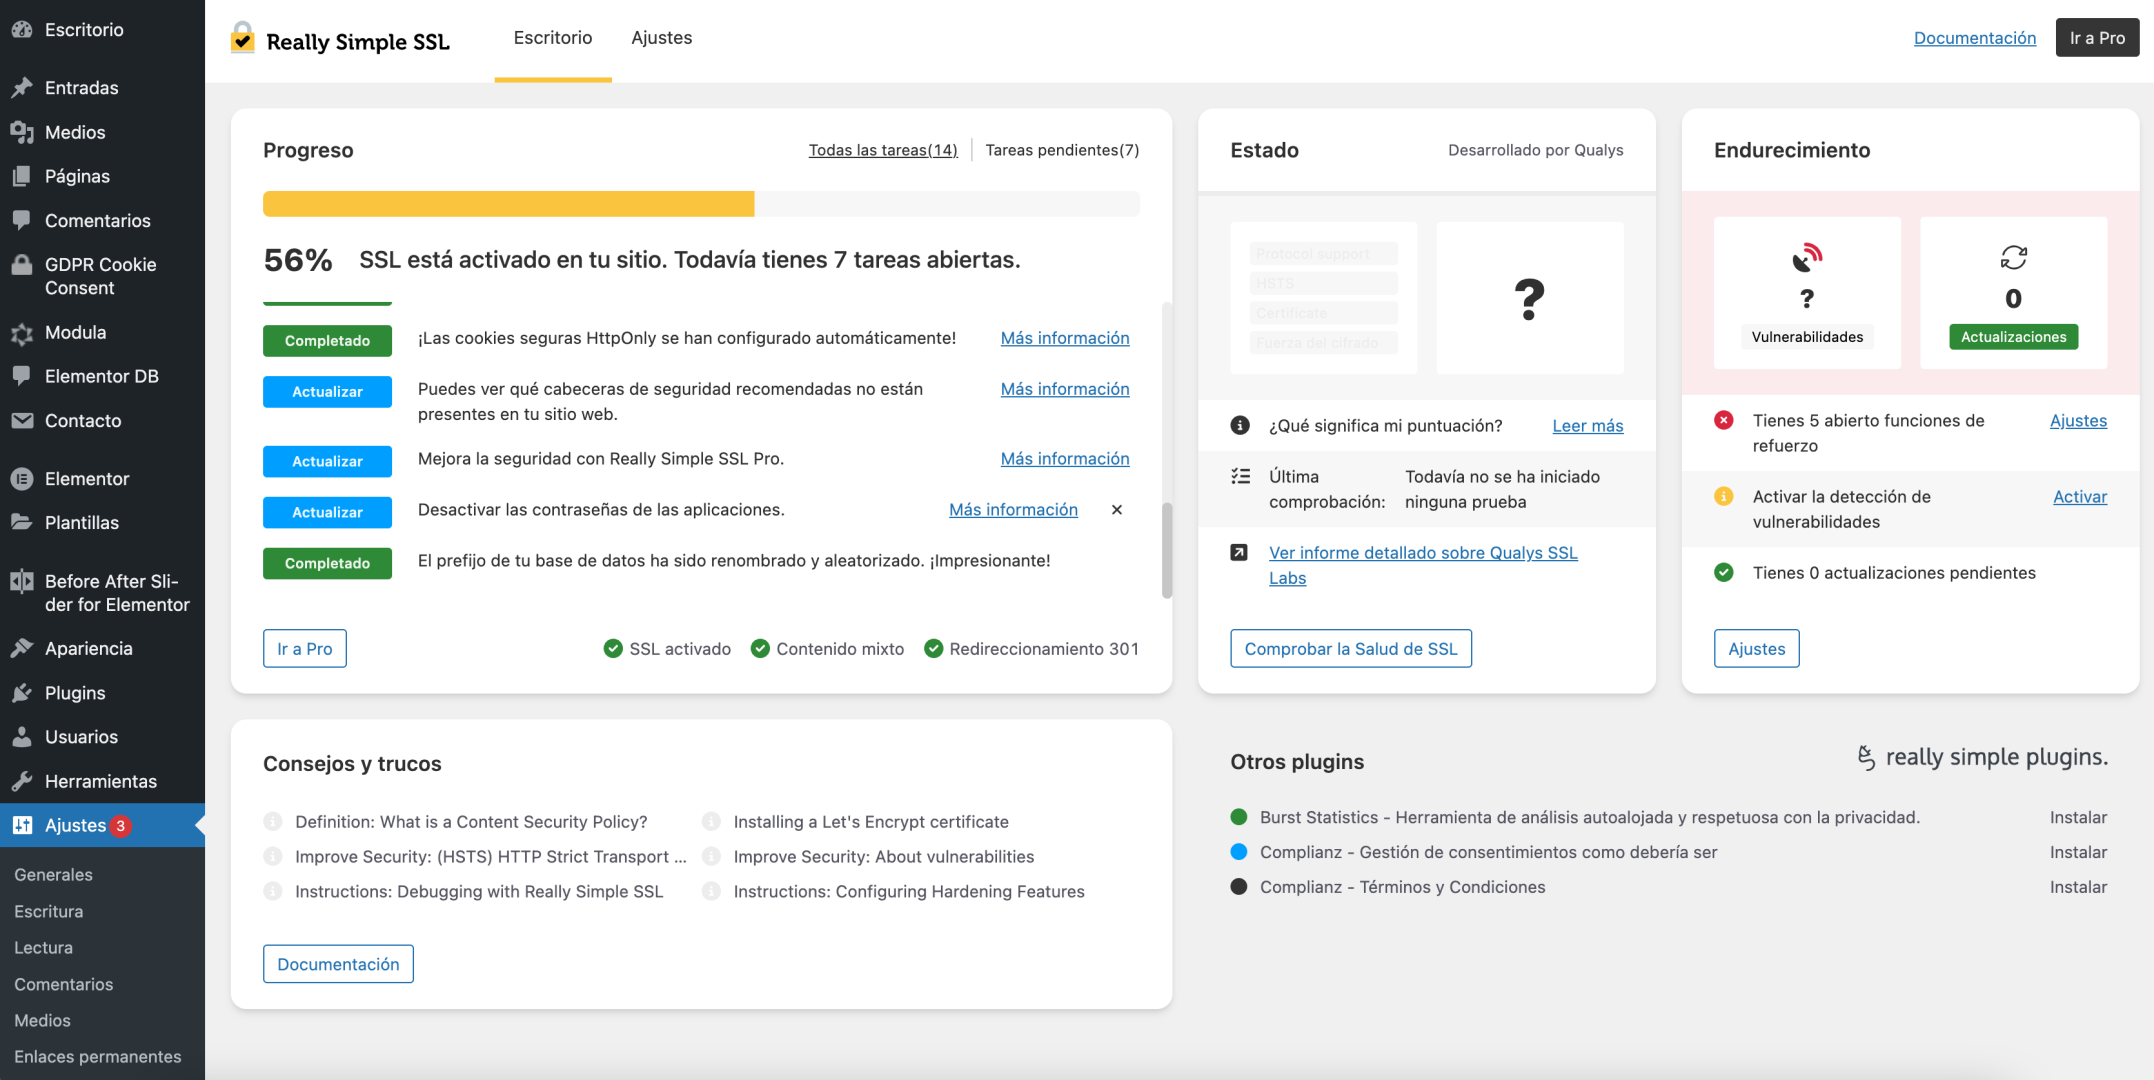
Task: Click the dark Ir a Pro header button
Action: pos(2097,38)
